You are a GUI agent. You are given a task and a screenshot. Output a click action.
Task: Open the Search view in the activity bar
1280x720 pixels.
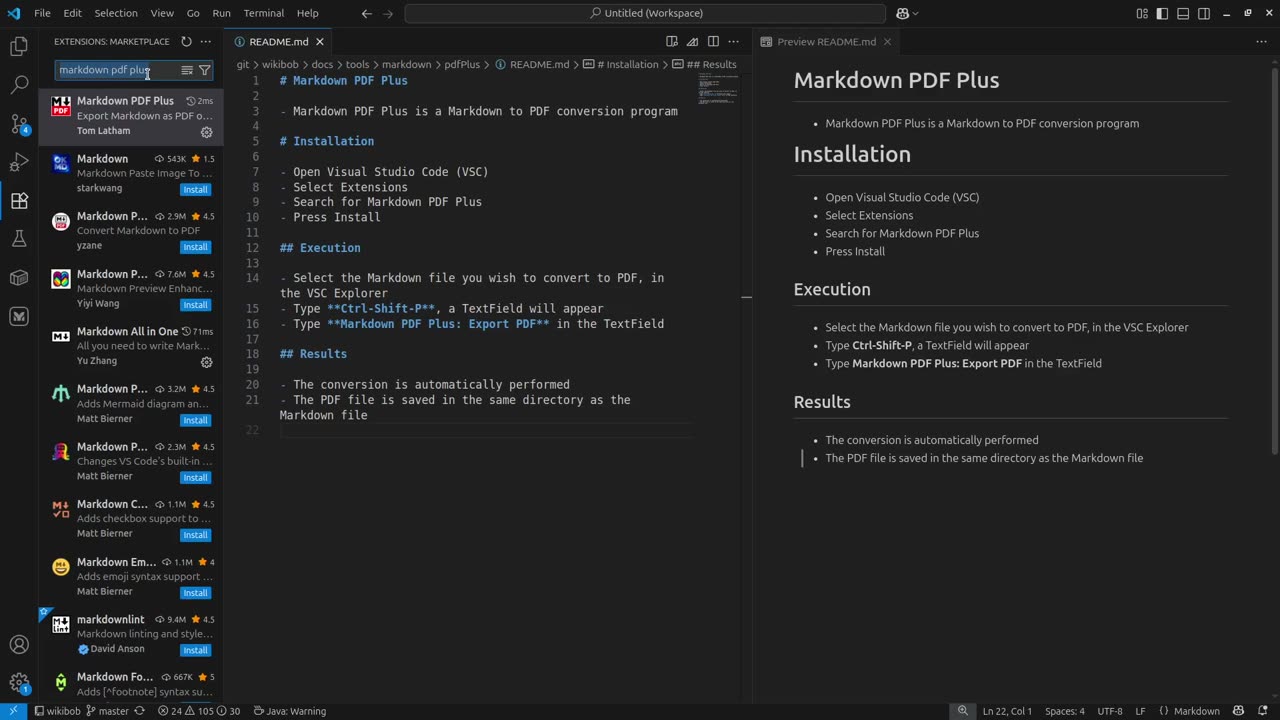click(x=19, y=85)
